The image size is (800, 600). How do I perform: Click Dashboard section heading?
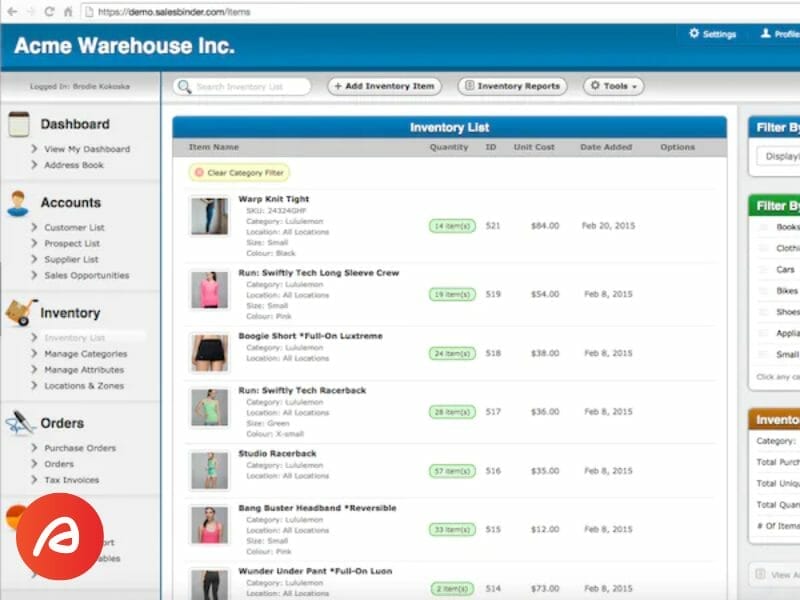click(x=75, y=124)
